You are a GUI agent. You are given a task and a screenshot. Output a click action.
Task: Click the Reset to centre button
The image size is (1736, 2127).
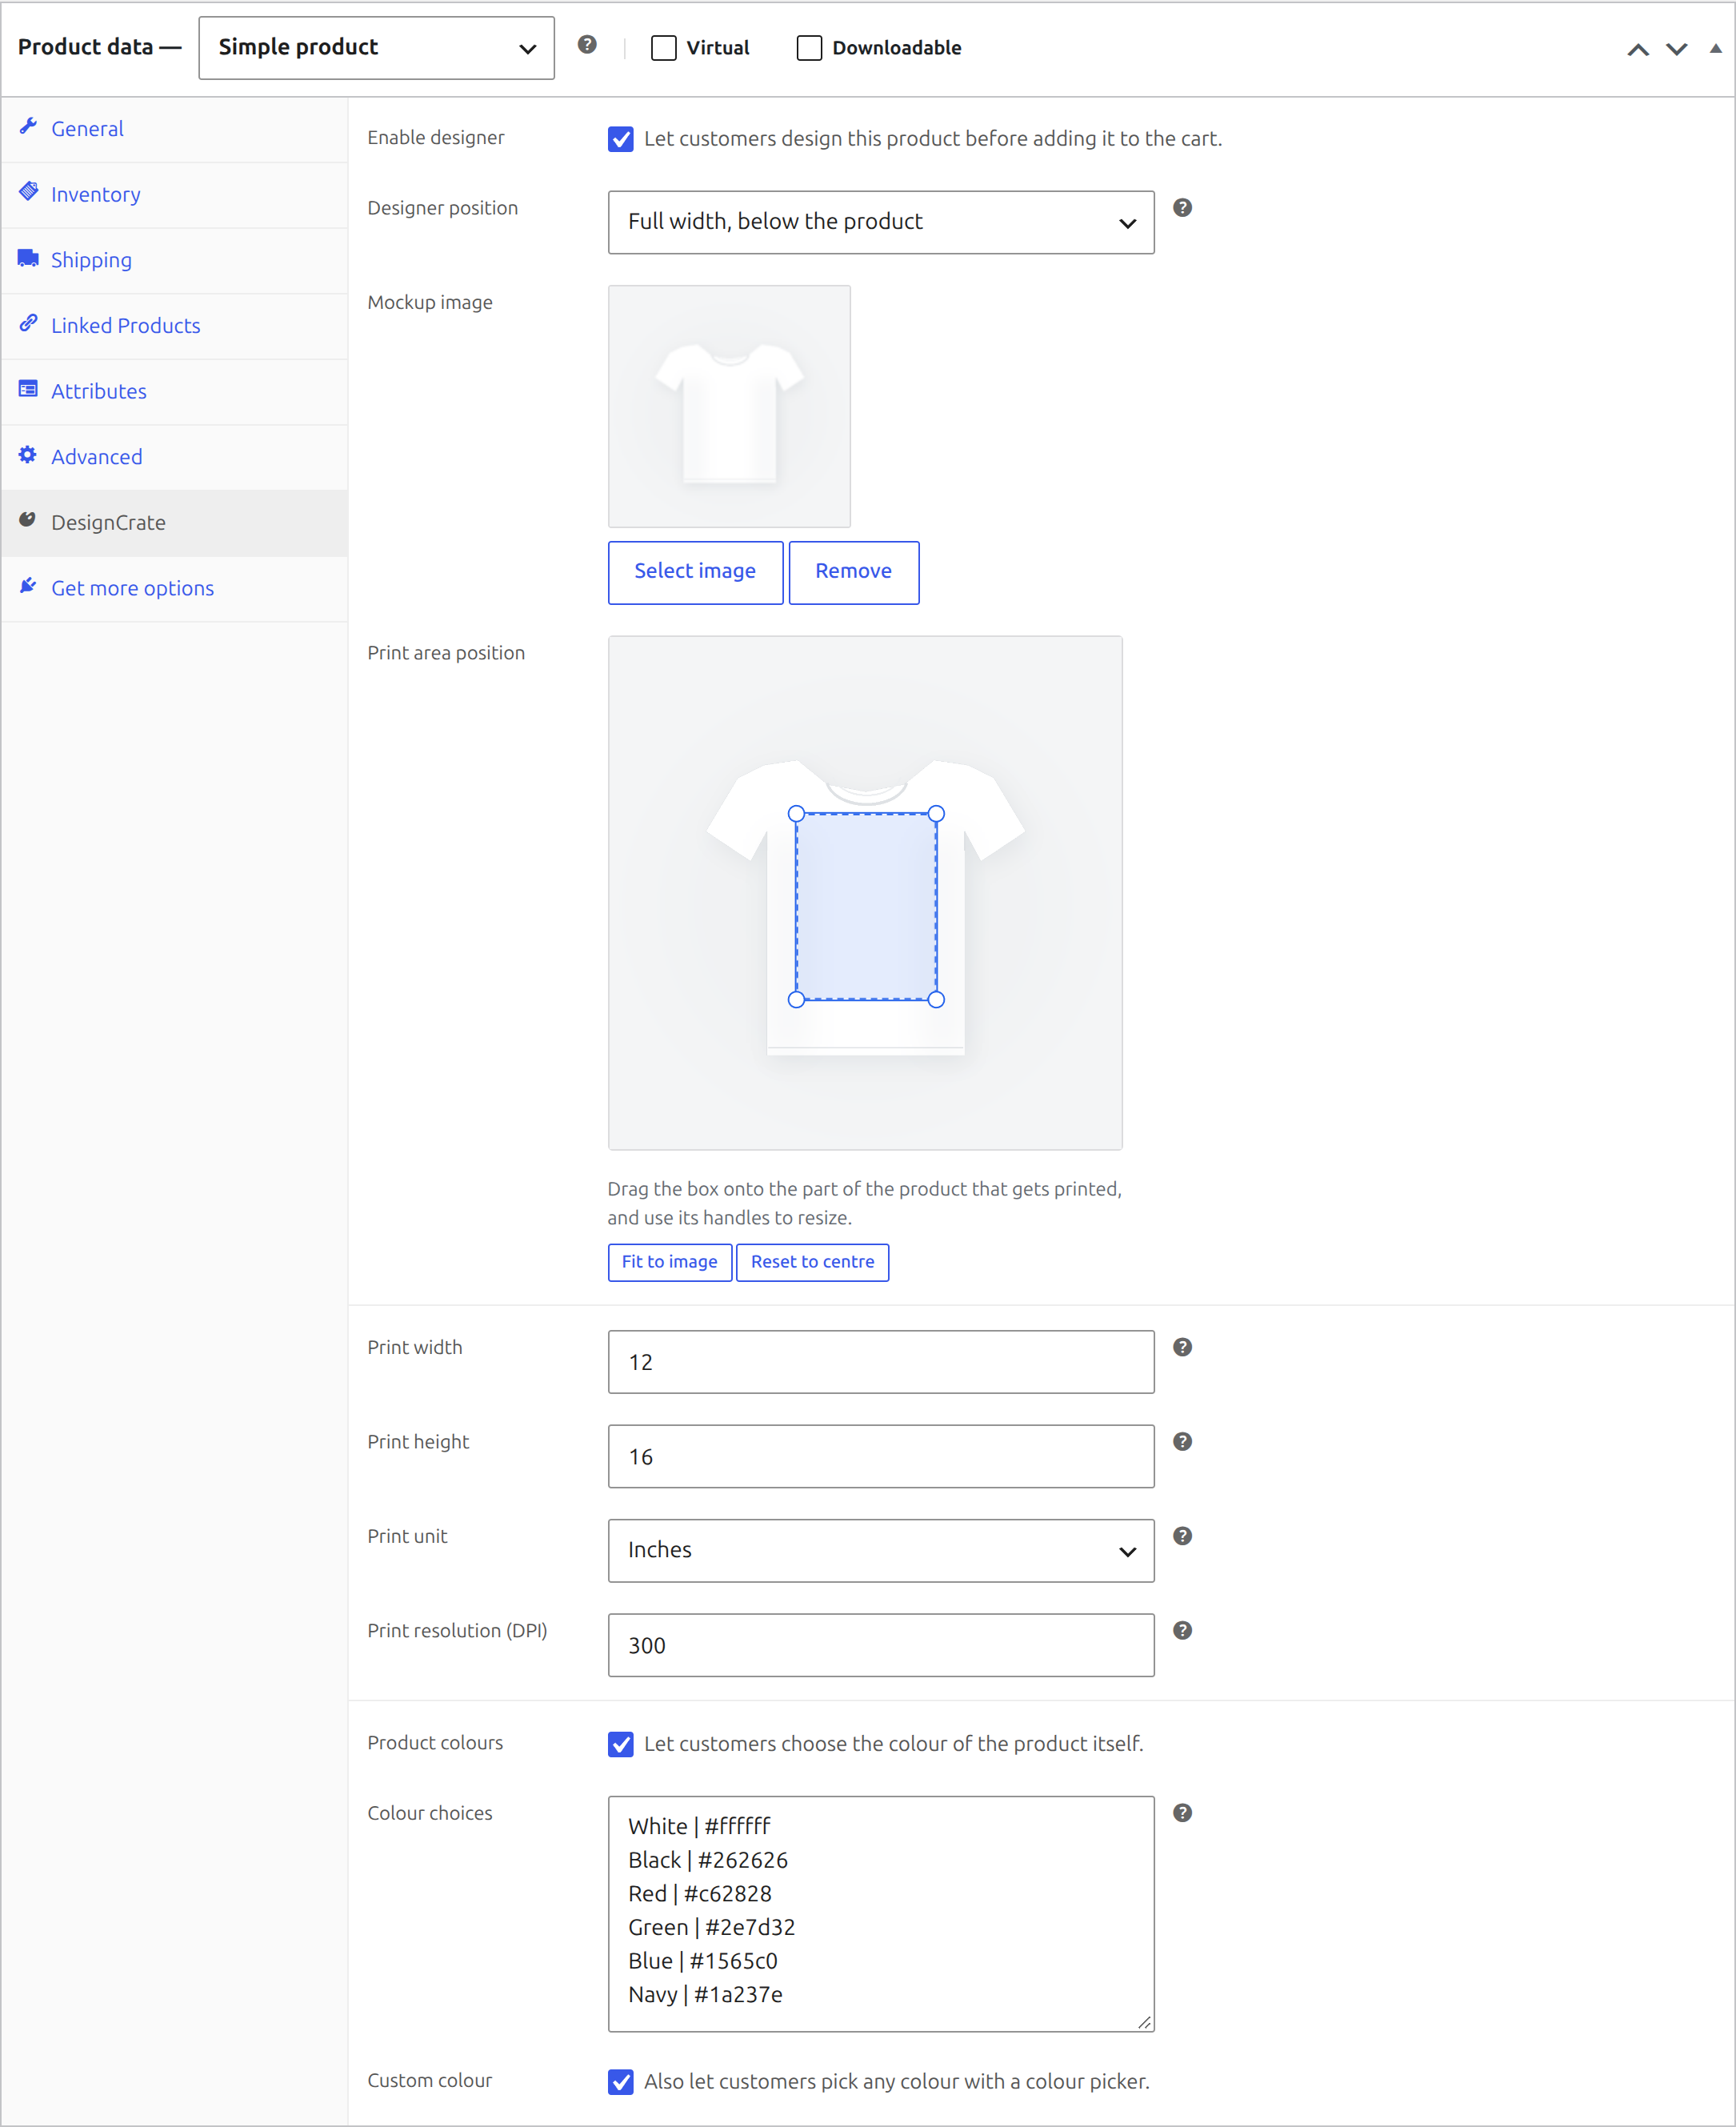(x=812, y=1262)
